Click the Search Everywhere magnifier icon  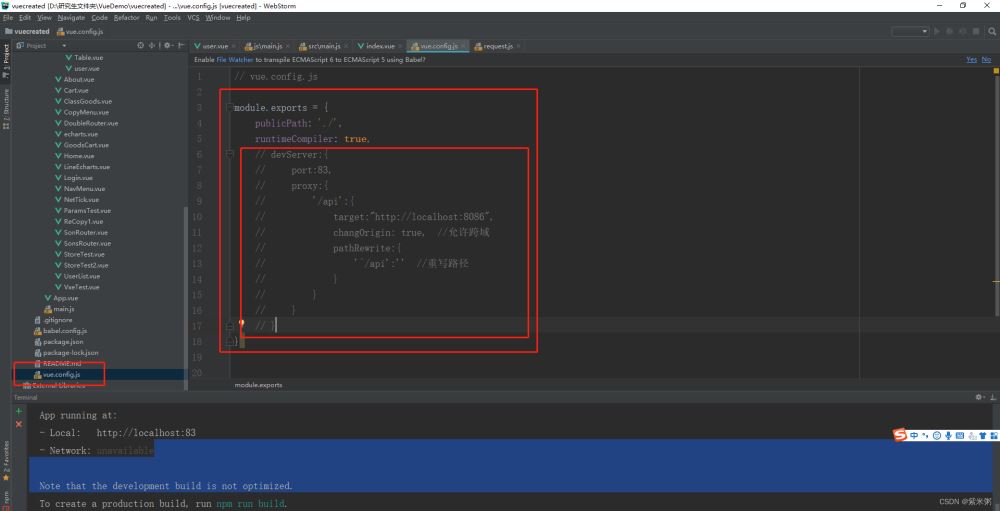(991, 31)
